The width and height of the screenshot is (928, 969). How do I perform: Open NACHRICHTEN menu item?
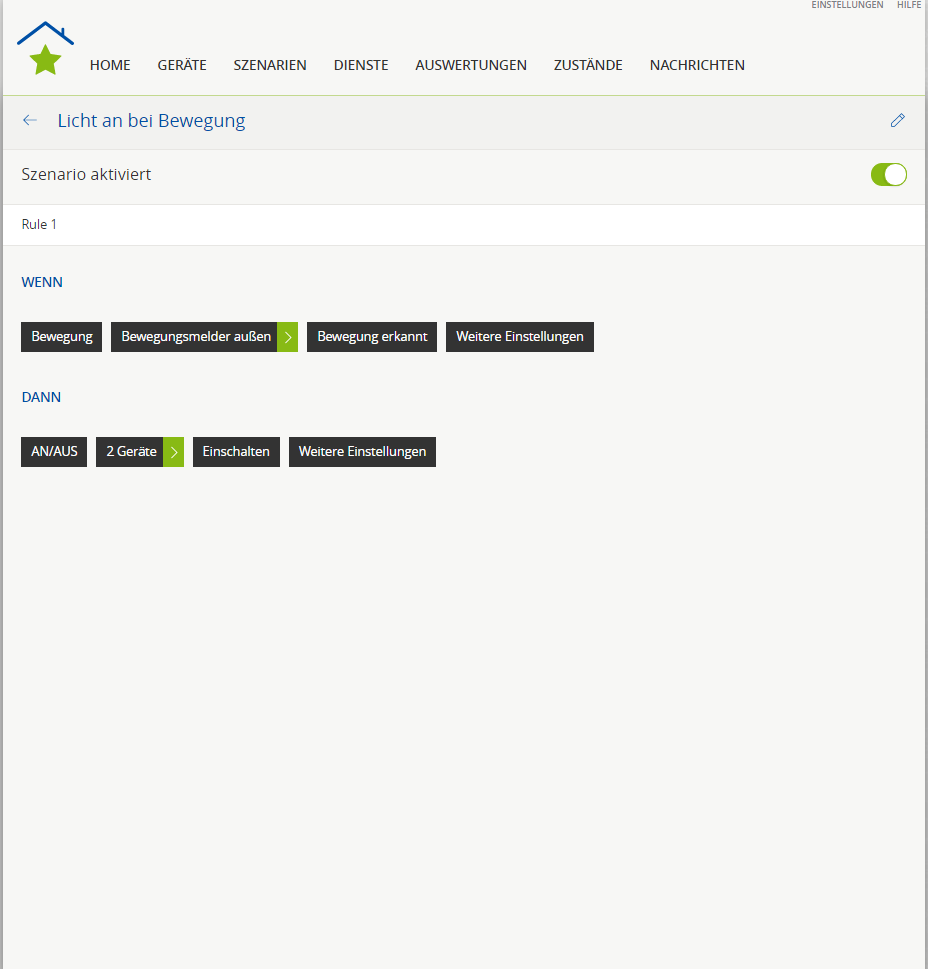697,65
